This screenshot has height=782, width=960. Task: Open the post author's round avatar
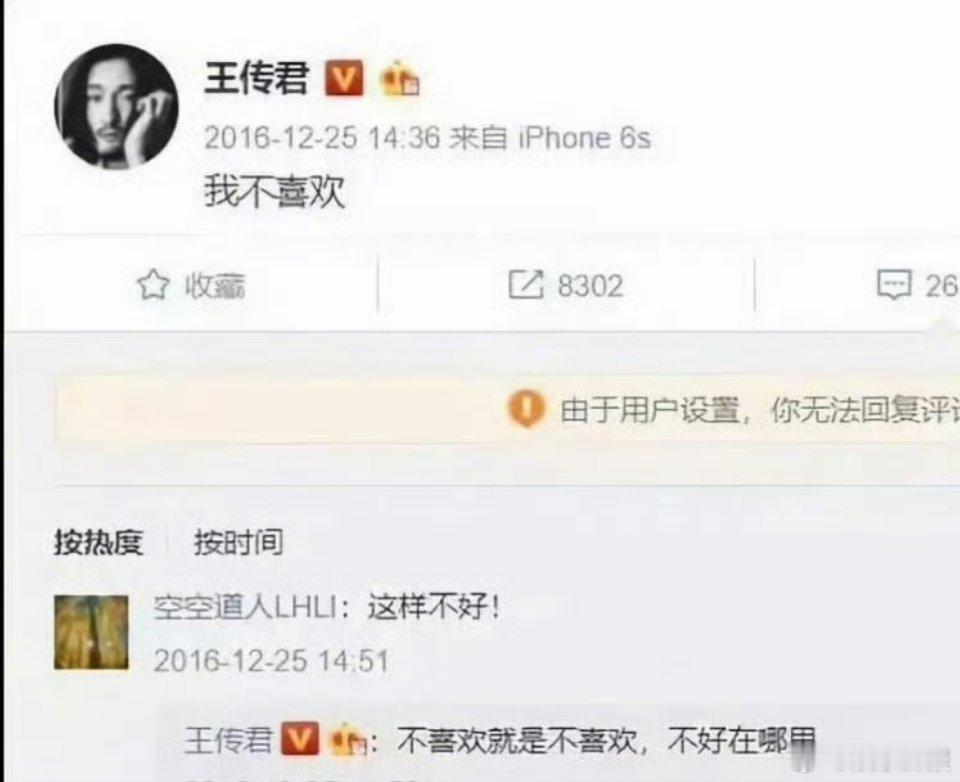point(116,106)
